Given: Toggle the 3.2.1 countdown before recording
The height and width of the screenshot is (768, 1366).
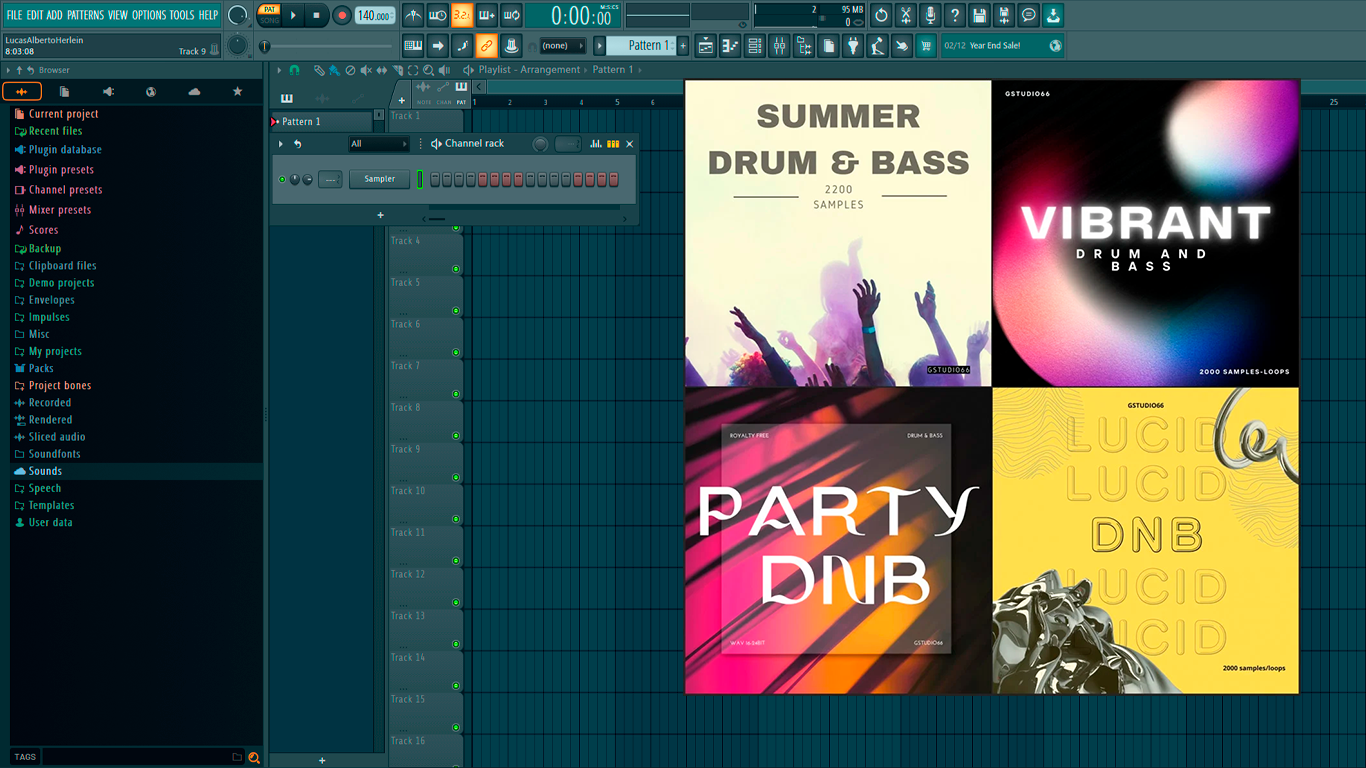Looking at the screenshot, I should [462, 15].
